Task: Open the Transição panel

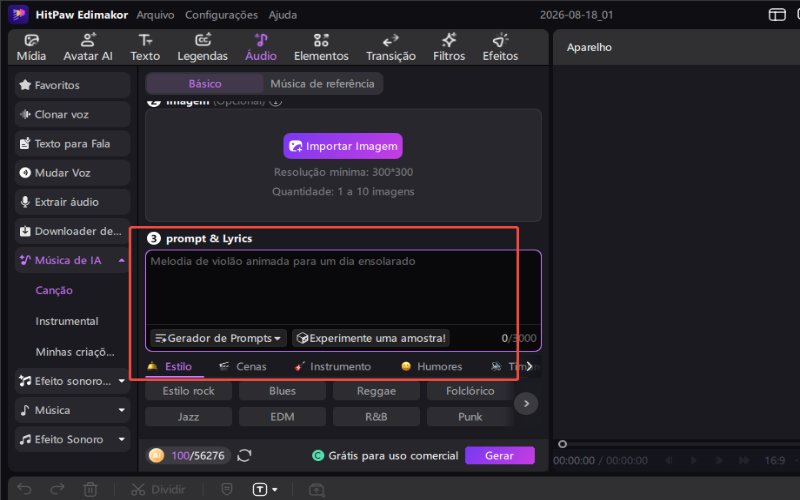Action: tap(391, 47)
